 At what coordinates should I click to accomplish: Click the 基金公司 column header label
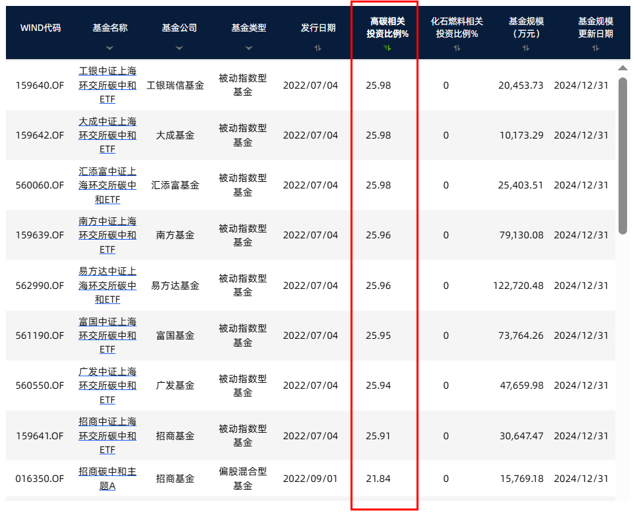tap(179, 28)
